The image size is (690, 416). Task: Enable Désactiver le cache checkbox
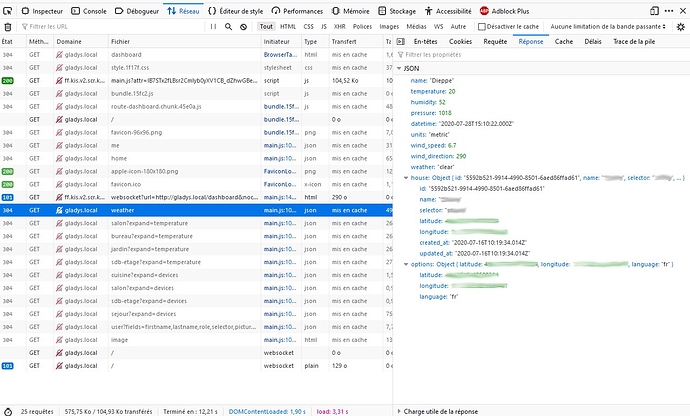481,27
